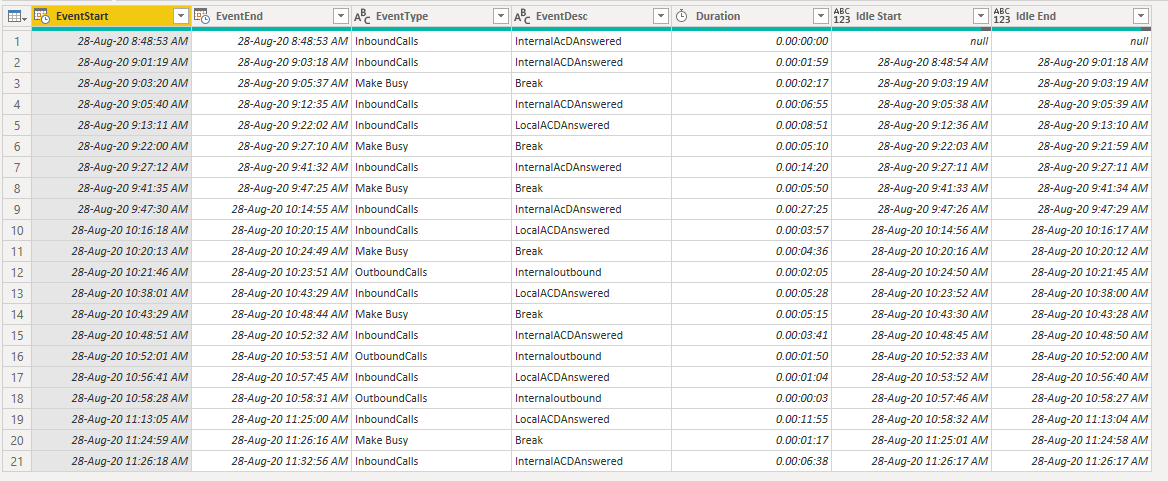Click null Idle End cell in row 1

pyautogui.click(x=1071, y=41)
